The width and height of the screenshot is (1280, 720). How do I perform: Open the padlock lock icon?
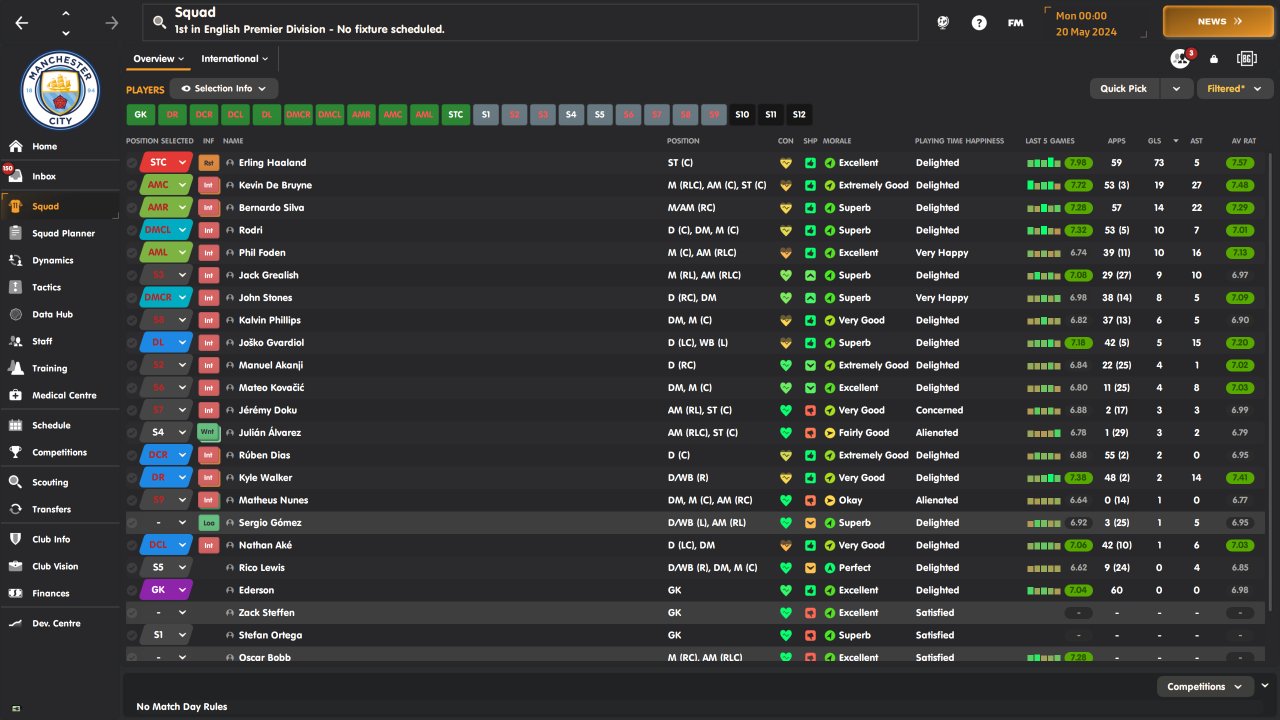pos(1214,59)
